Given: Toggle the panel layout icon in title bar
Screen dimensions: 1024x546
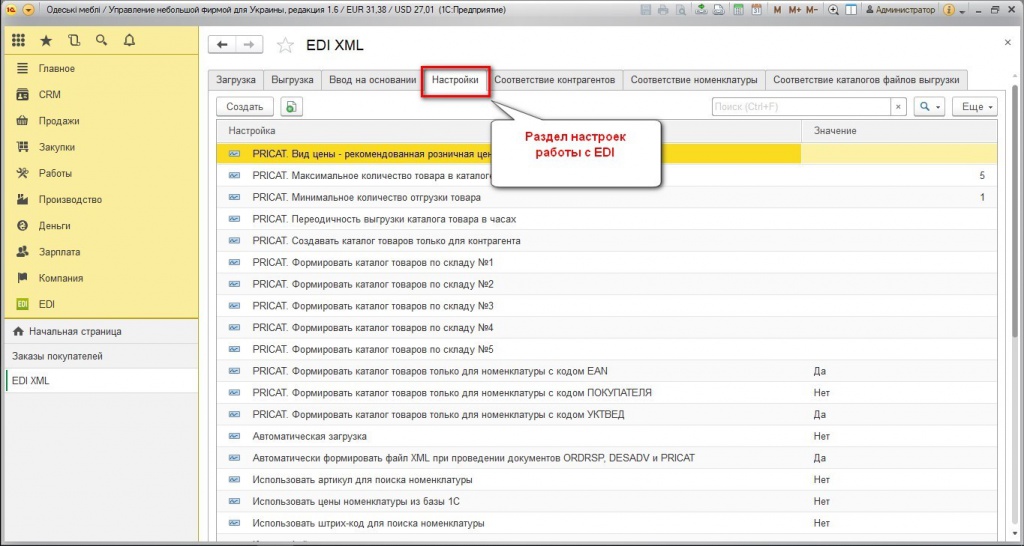Looking at the screenshot, I should pos(851,10).
